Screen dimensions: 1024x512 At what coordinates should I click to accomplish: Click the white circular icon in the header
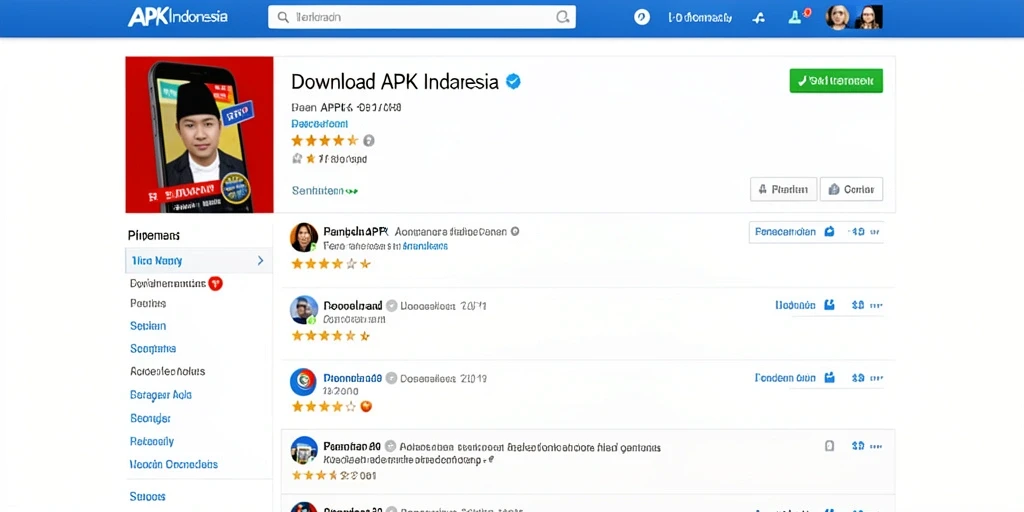coord(642,18)
